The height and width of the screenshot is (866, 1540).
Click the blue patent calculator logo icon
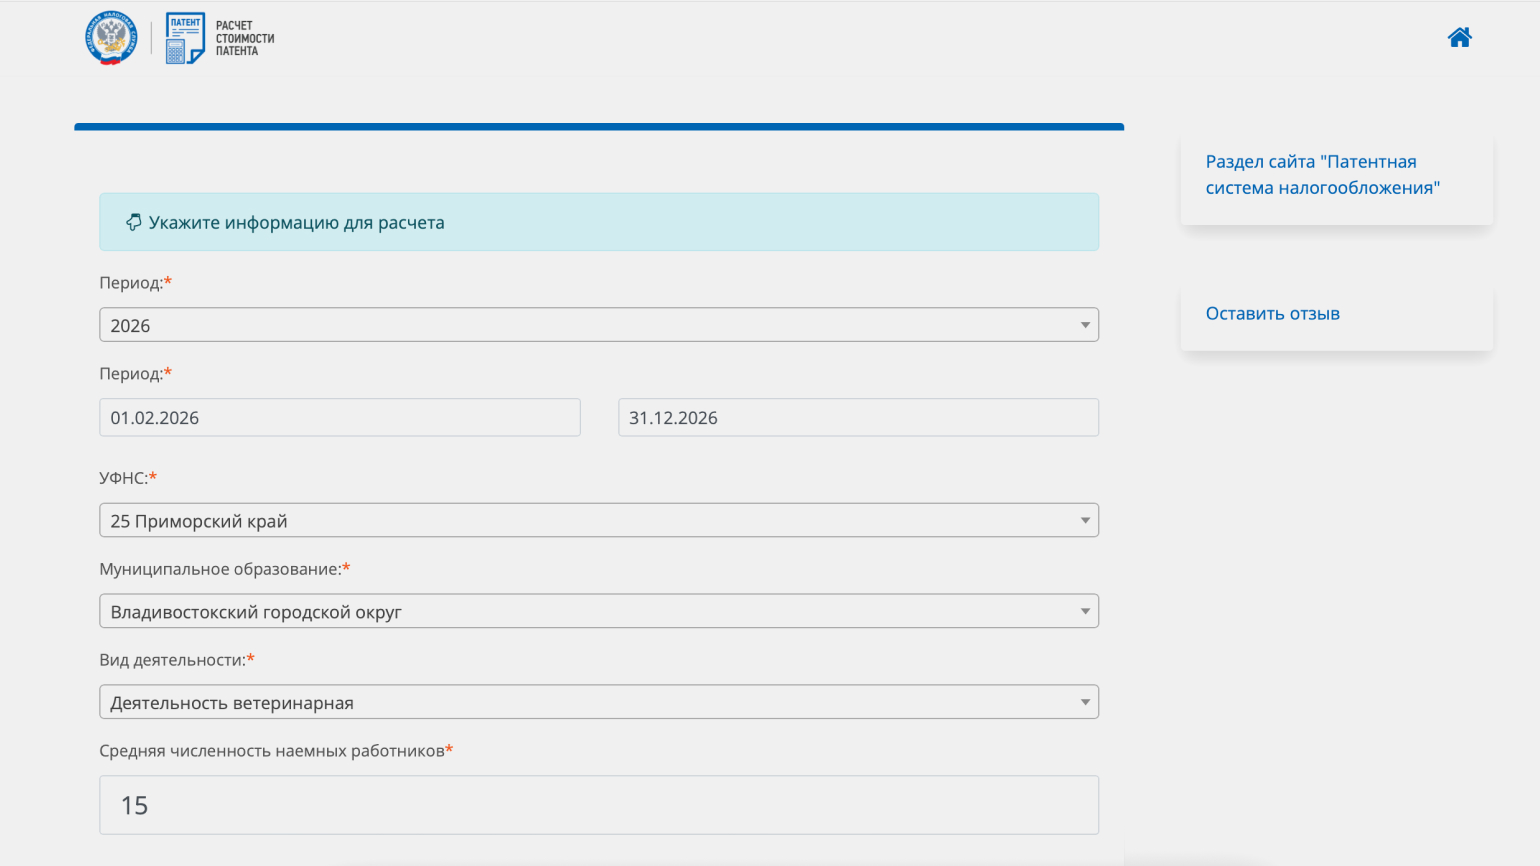[185, 38]
